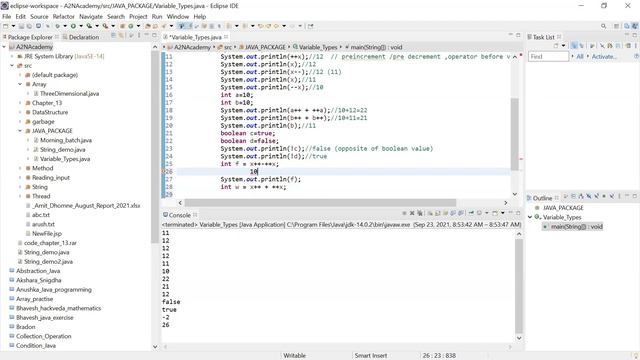Switch to the Java perspective icon
Screen dimensions: 640x360
635,26
